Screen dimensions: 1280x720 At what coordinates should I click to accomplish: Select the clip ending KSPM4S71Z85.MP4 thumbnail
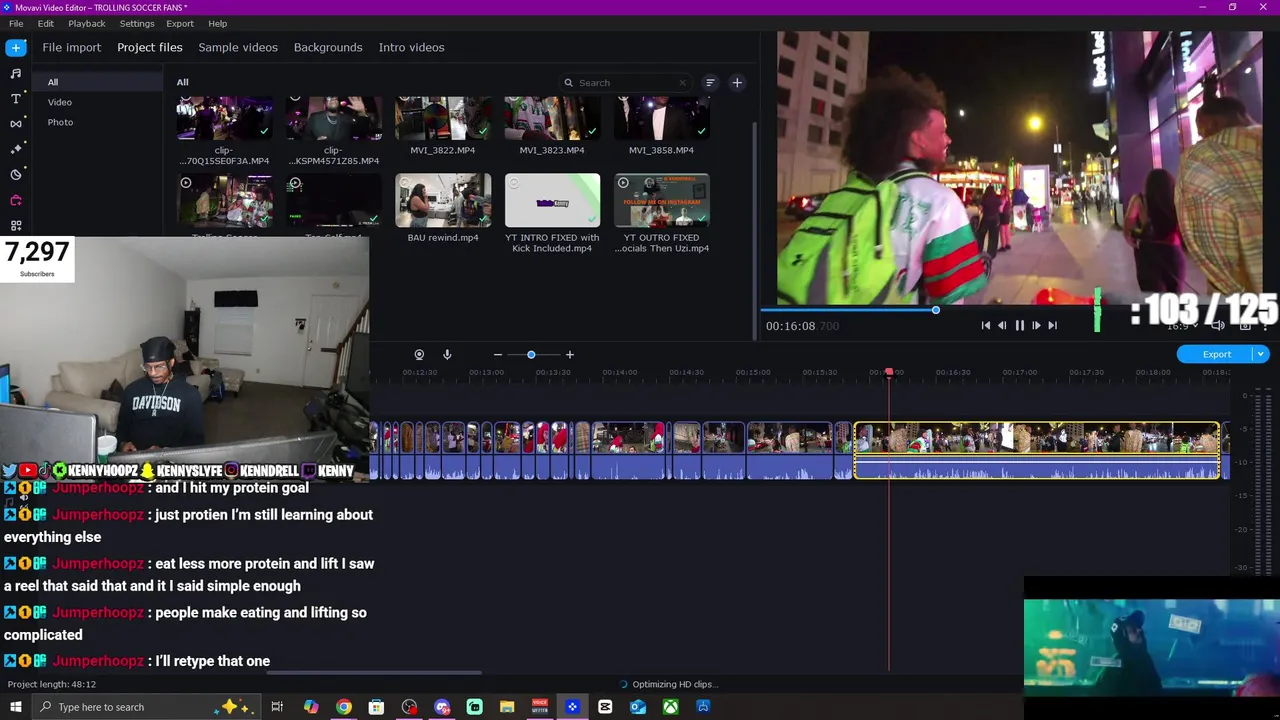333,119
